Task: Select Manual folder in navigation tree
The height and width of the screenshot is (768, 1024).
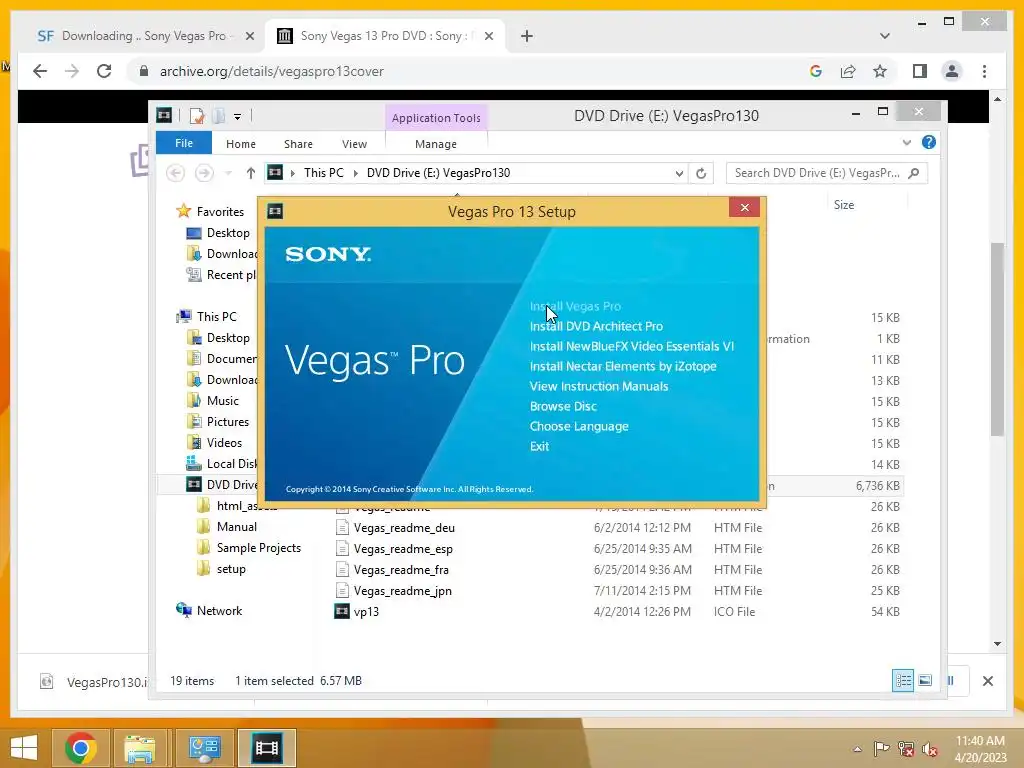Action: tap(236, 527)
